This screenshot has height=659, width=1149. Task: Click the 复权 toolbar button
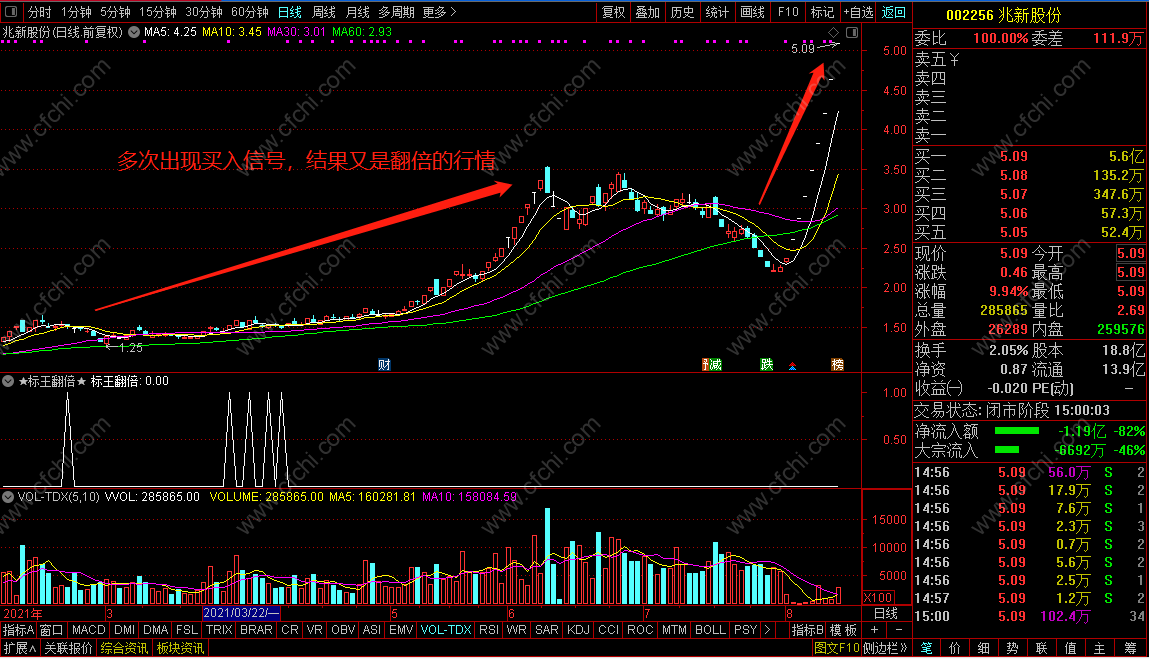(x=613, y=12)
